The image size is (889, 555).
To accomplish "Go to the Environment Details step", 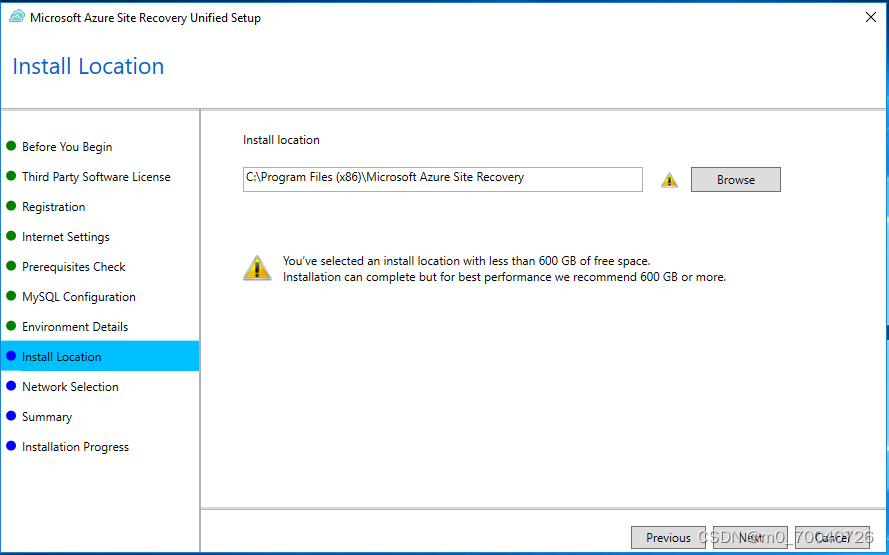I will (x=75, y=327).
